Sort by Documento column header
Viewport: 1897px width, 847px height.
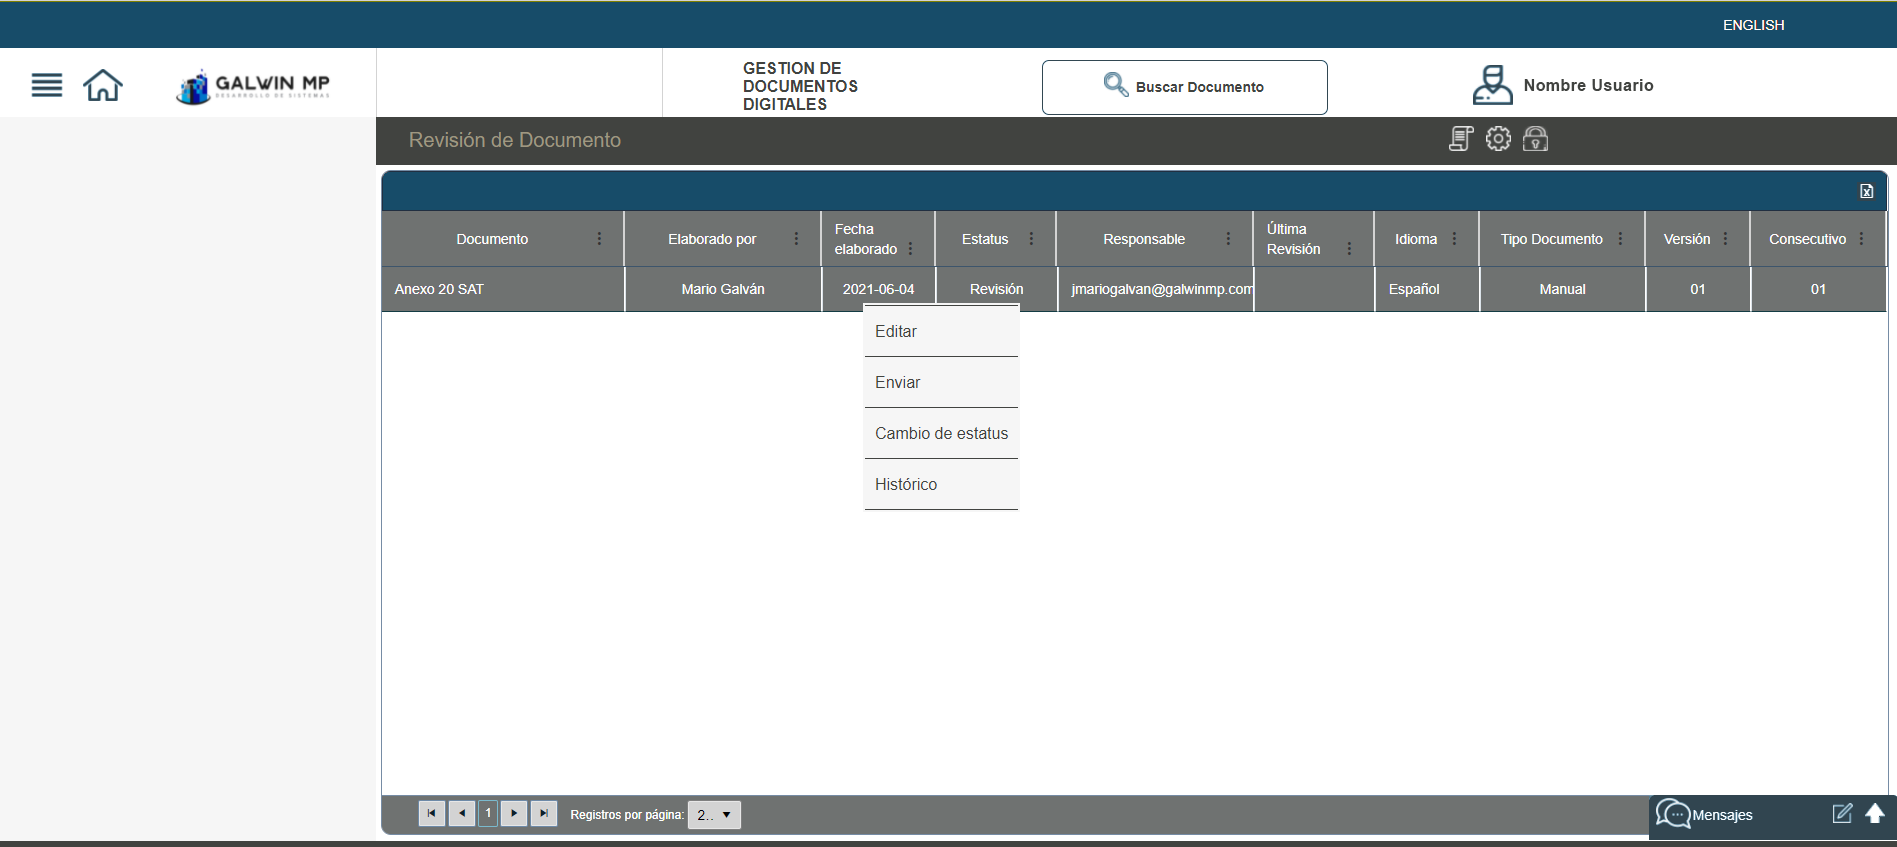coord(492,239)
